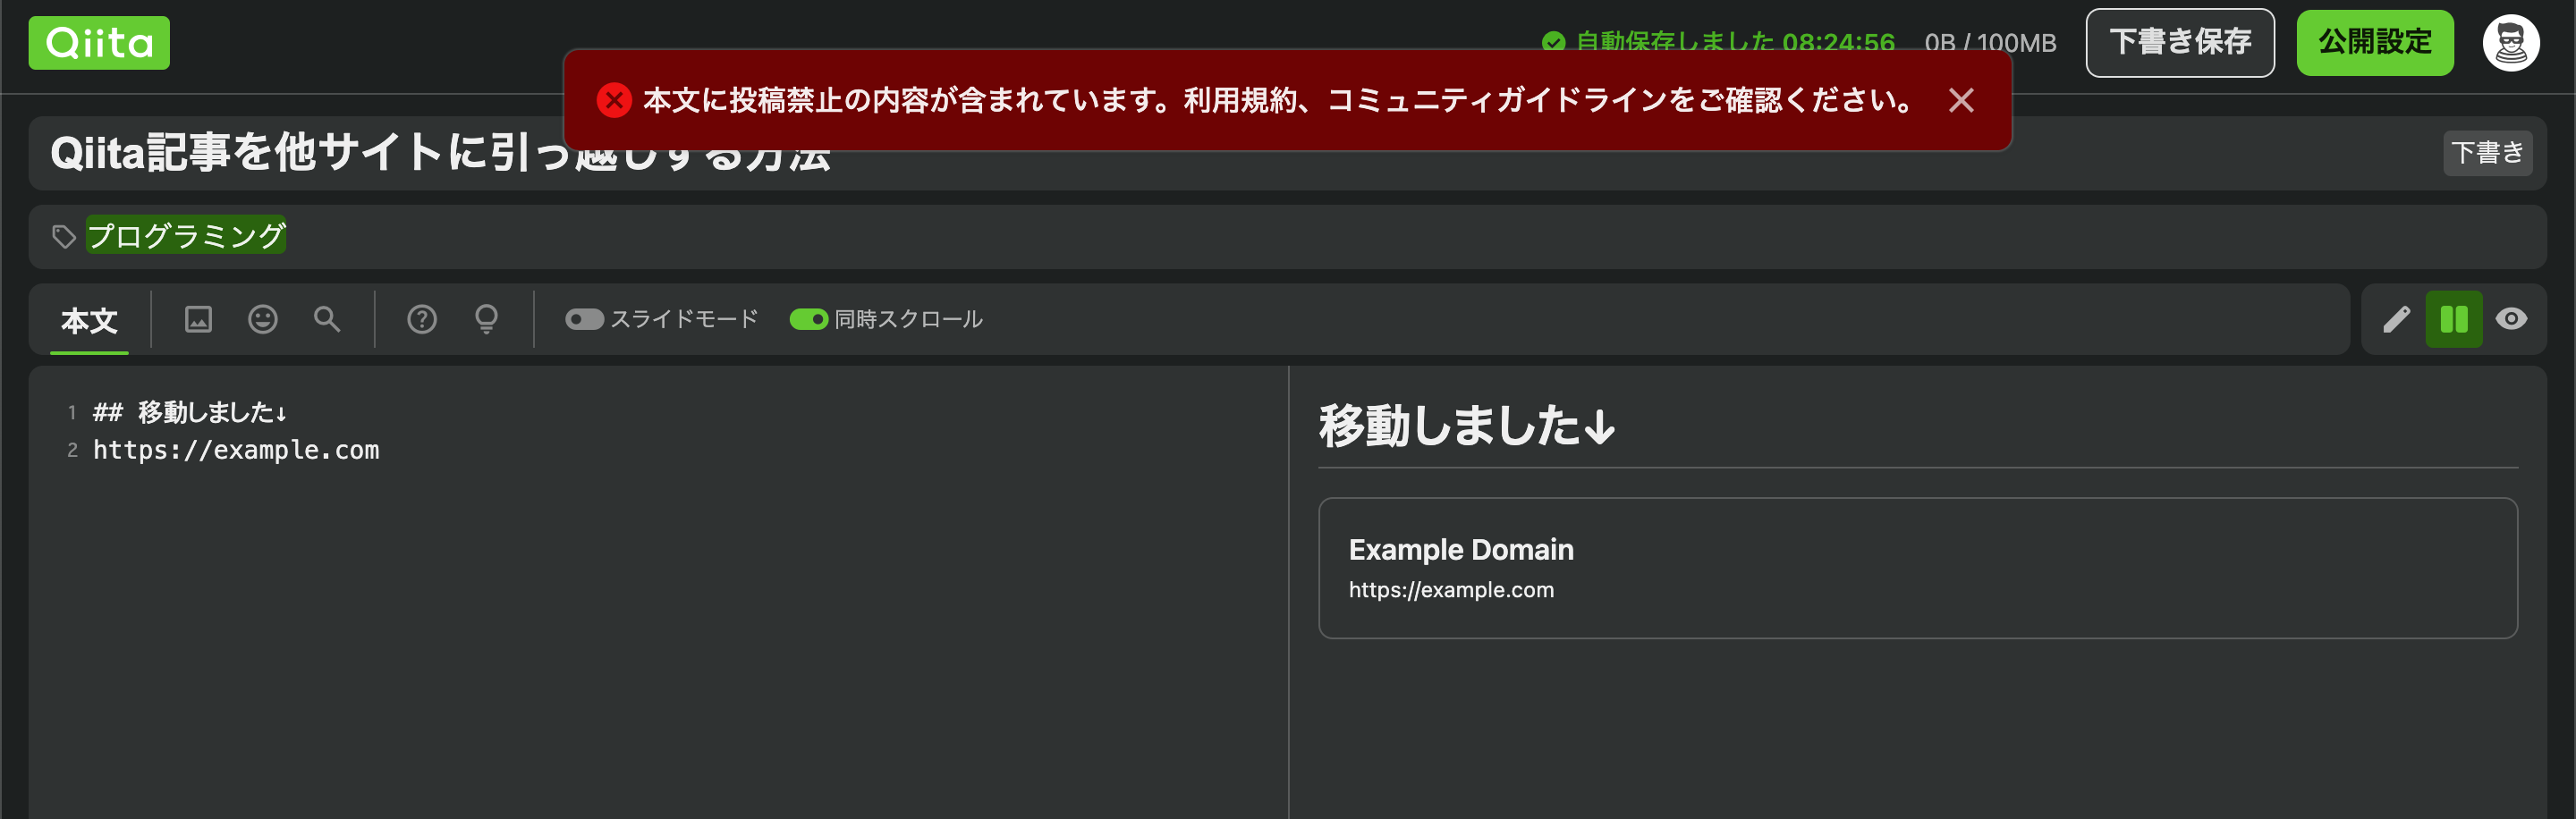
Task: Click the tag icon in the tag field
Action: (64, 237)
